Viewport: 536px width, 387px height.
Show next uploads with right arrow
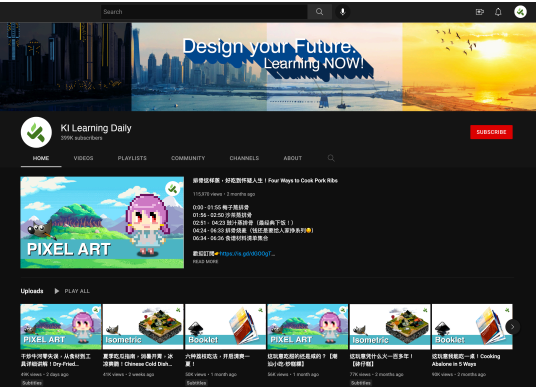click(512, 327)
